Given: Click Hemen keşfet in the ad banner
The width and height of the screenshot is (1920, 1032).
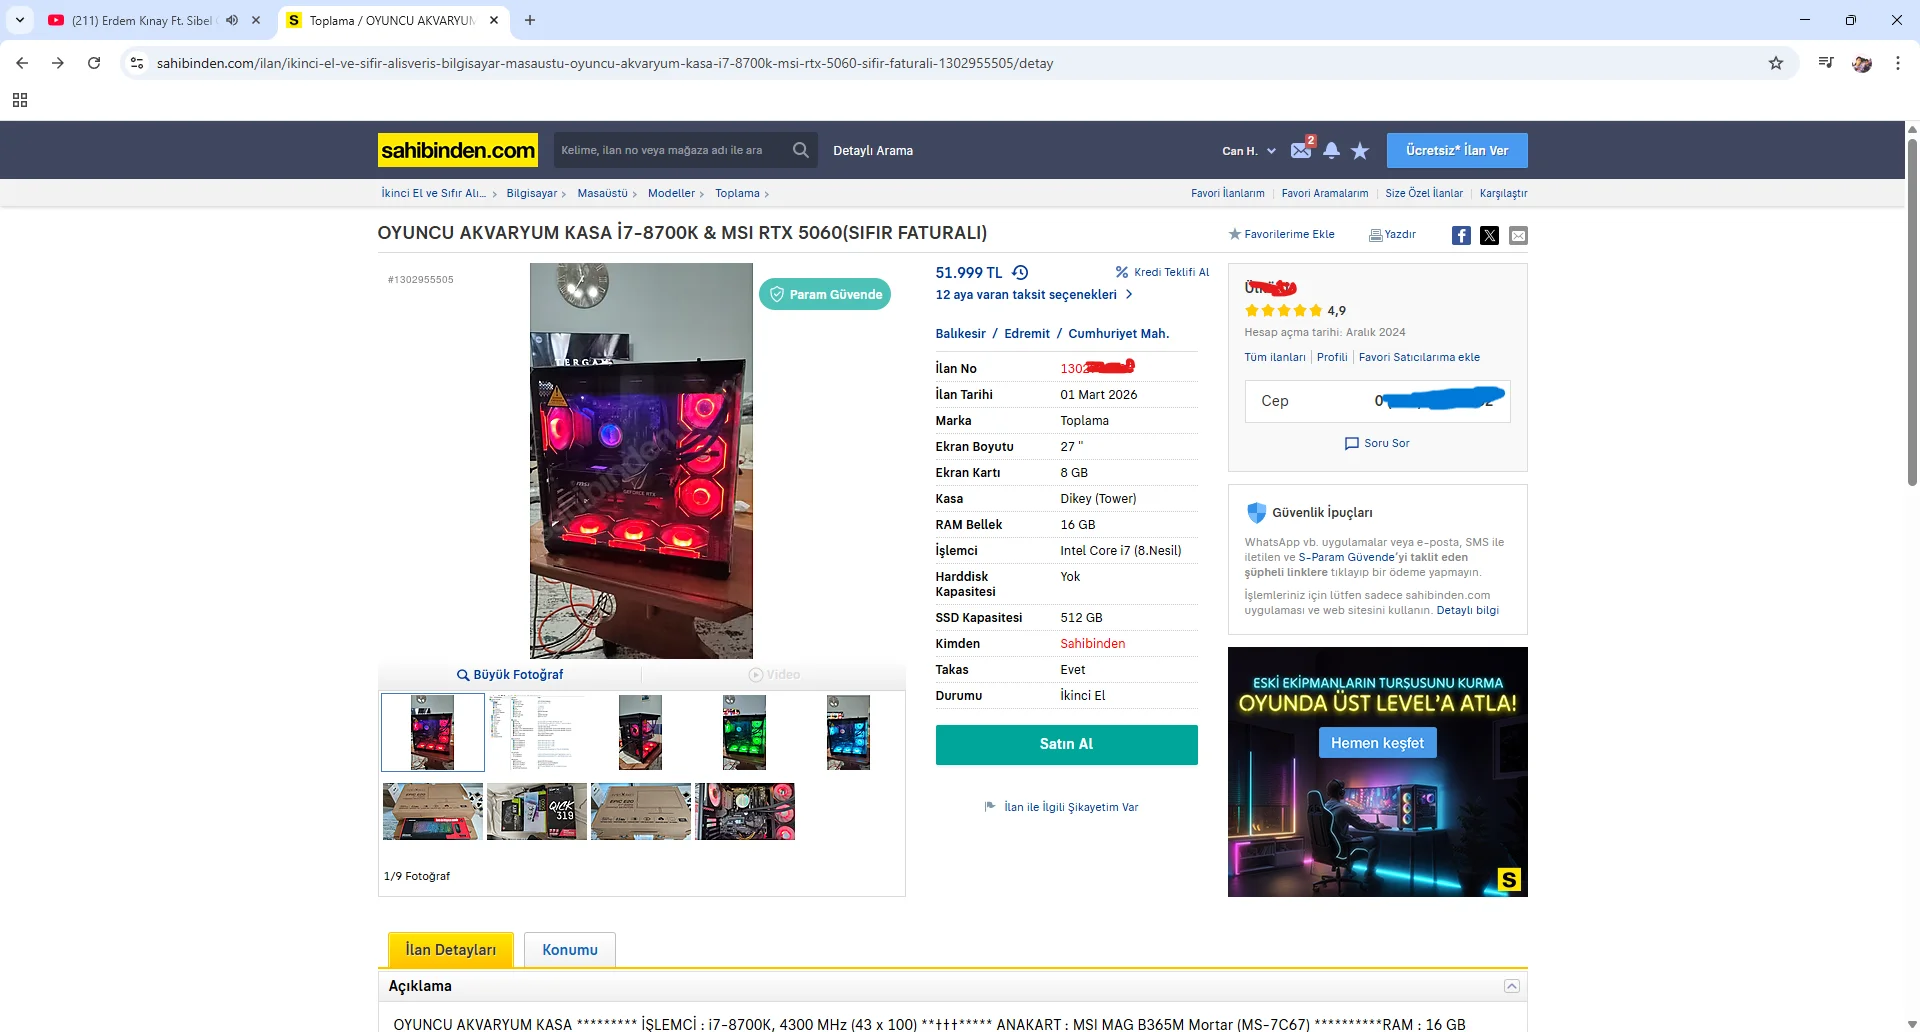Looking at the screenshot, I should [x=1377, y=743].
